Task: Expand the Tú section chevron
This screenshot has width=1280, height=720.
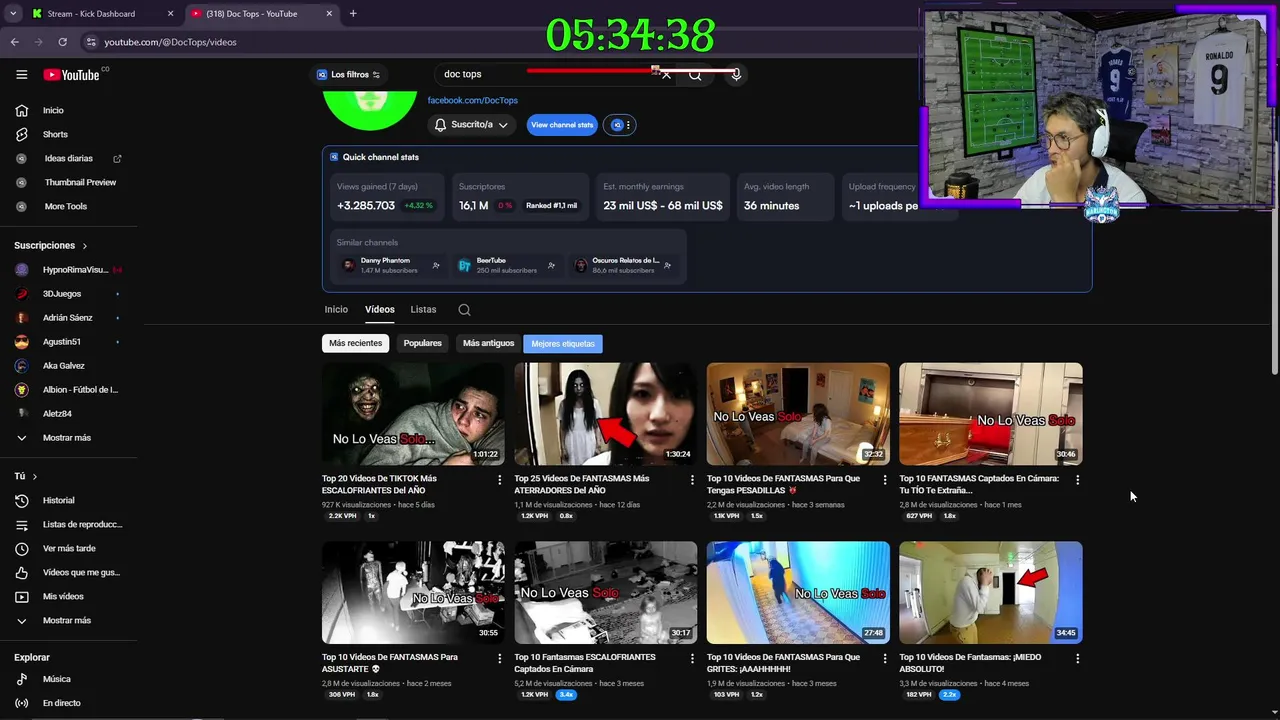Action: click(x=35, y=477)
